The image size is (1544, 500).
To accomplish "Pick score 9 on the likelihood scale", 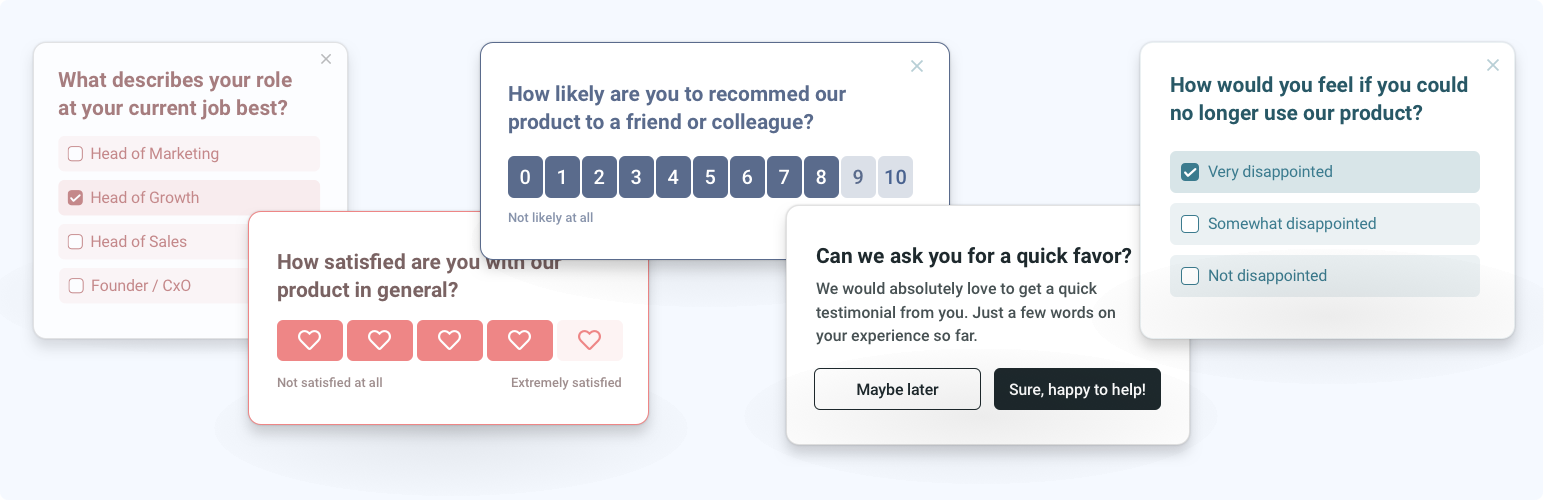I will click(x=858, y=177).
